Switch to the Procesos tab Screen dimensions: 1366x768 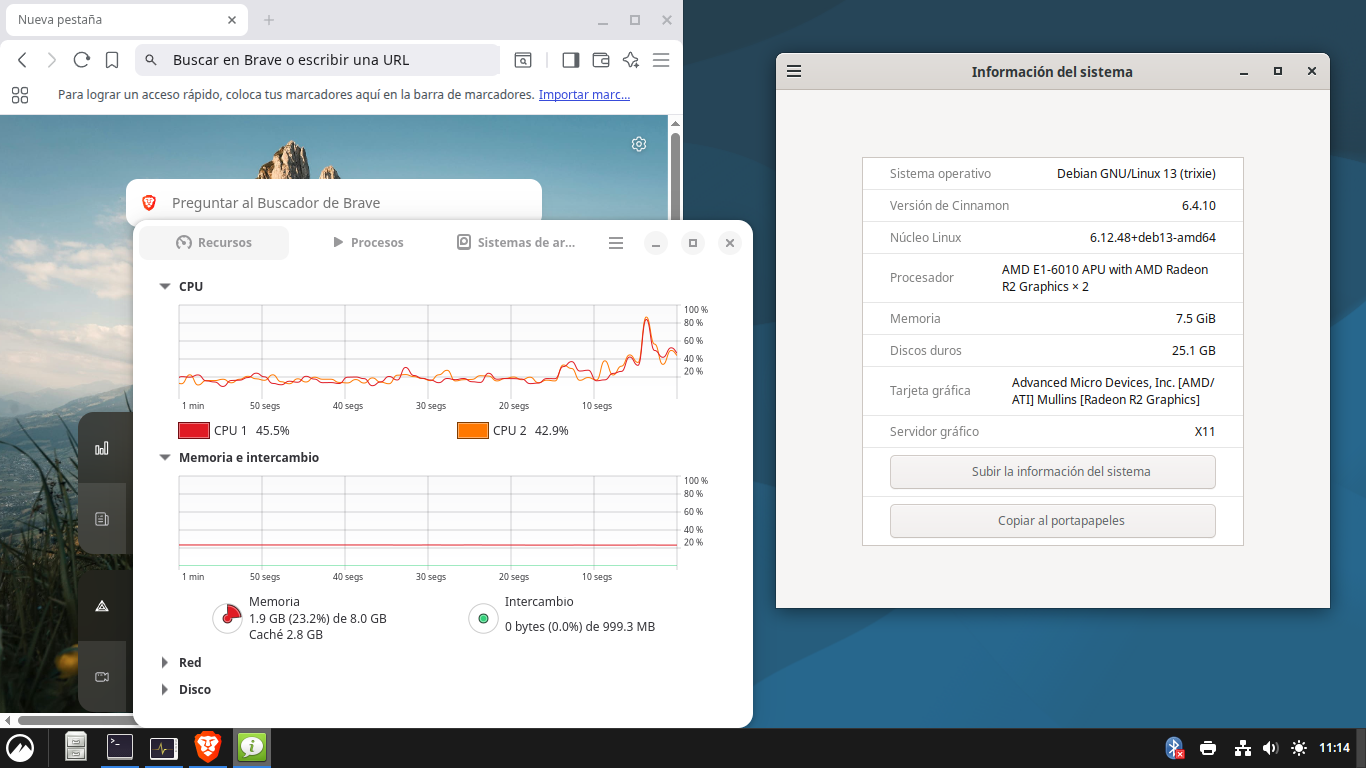click(x=367, y=243)
